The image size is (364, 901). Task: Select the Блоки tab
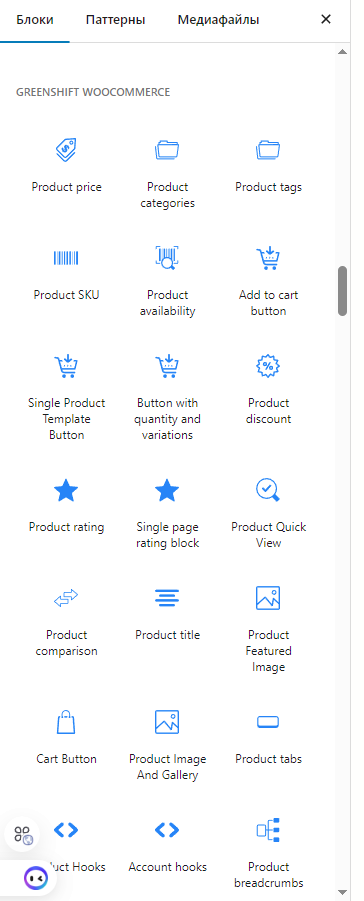(x=35, y=20)
